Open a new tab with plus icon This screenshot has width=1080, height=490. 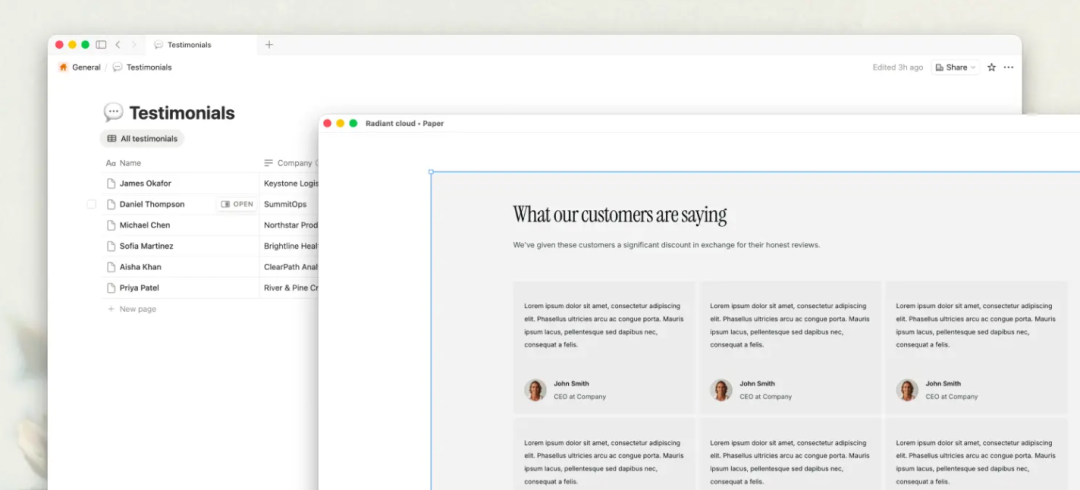(x=268, y=45)
